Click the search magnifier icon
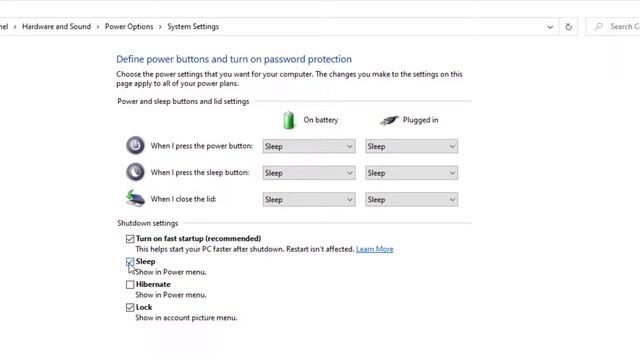Screen dimensions: 640x360 (x=599, y=27)
